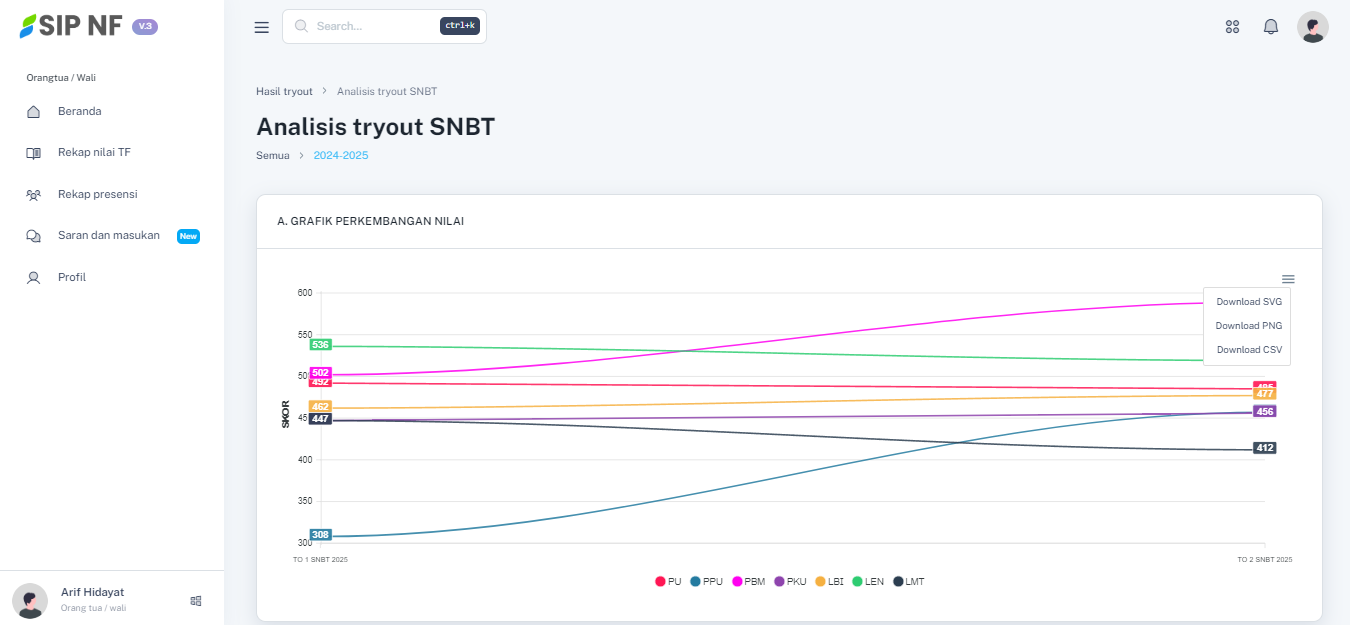The width and height of the screenshot is (1350, 625).
Task: Click the user avatar in top bar
Action: pos(1312,27)
